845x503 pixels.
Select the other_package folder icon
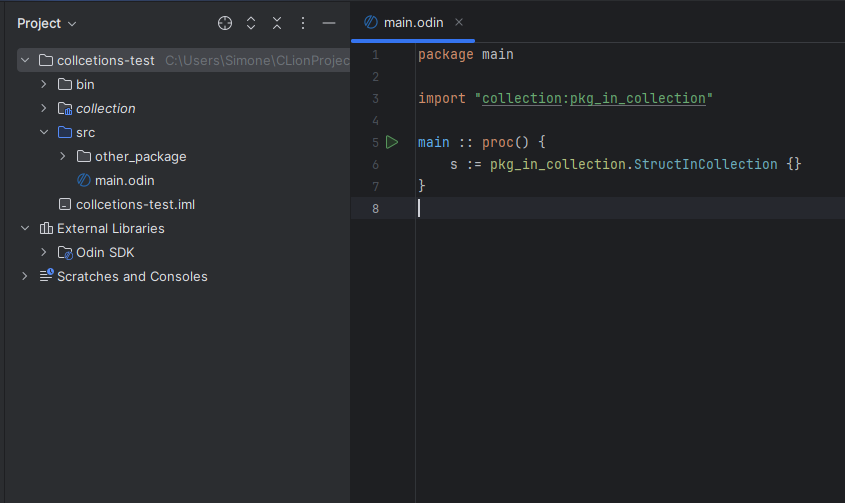click(x=84, y=156)
